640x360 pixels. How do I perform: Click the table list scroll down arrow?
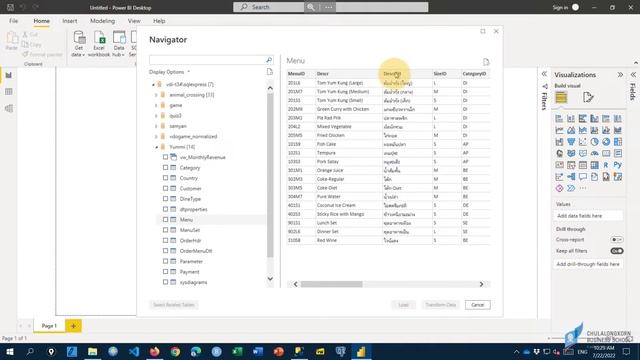270,278
